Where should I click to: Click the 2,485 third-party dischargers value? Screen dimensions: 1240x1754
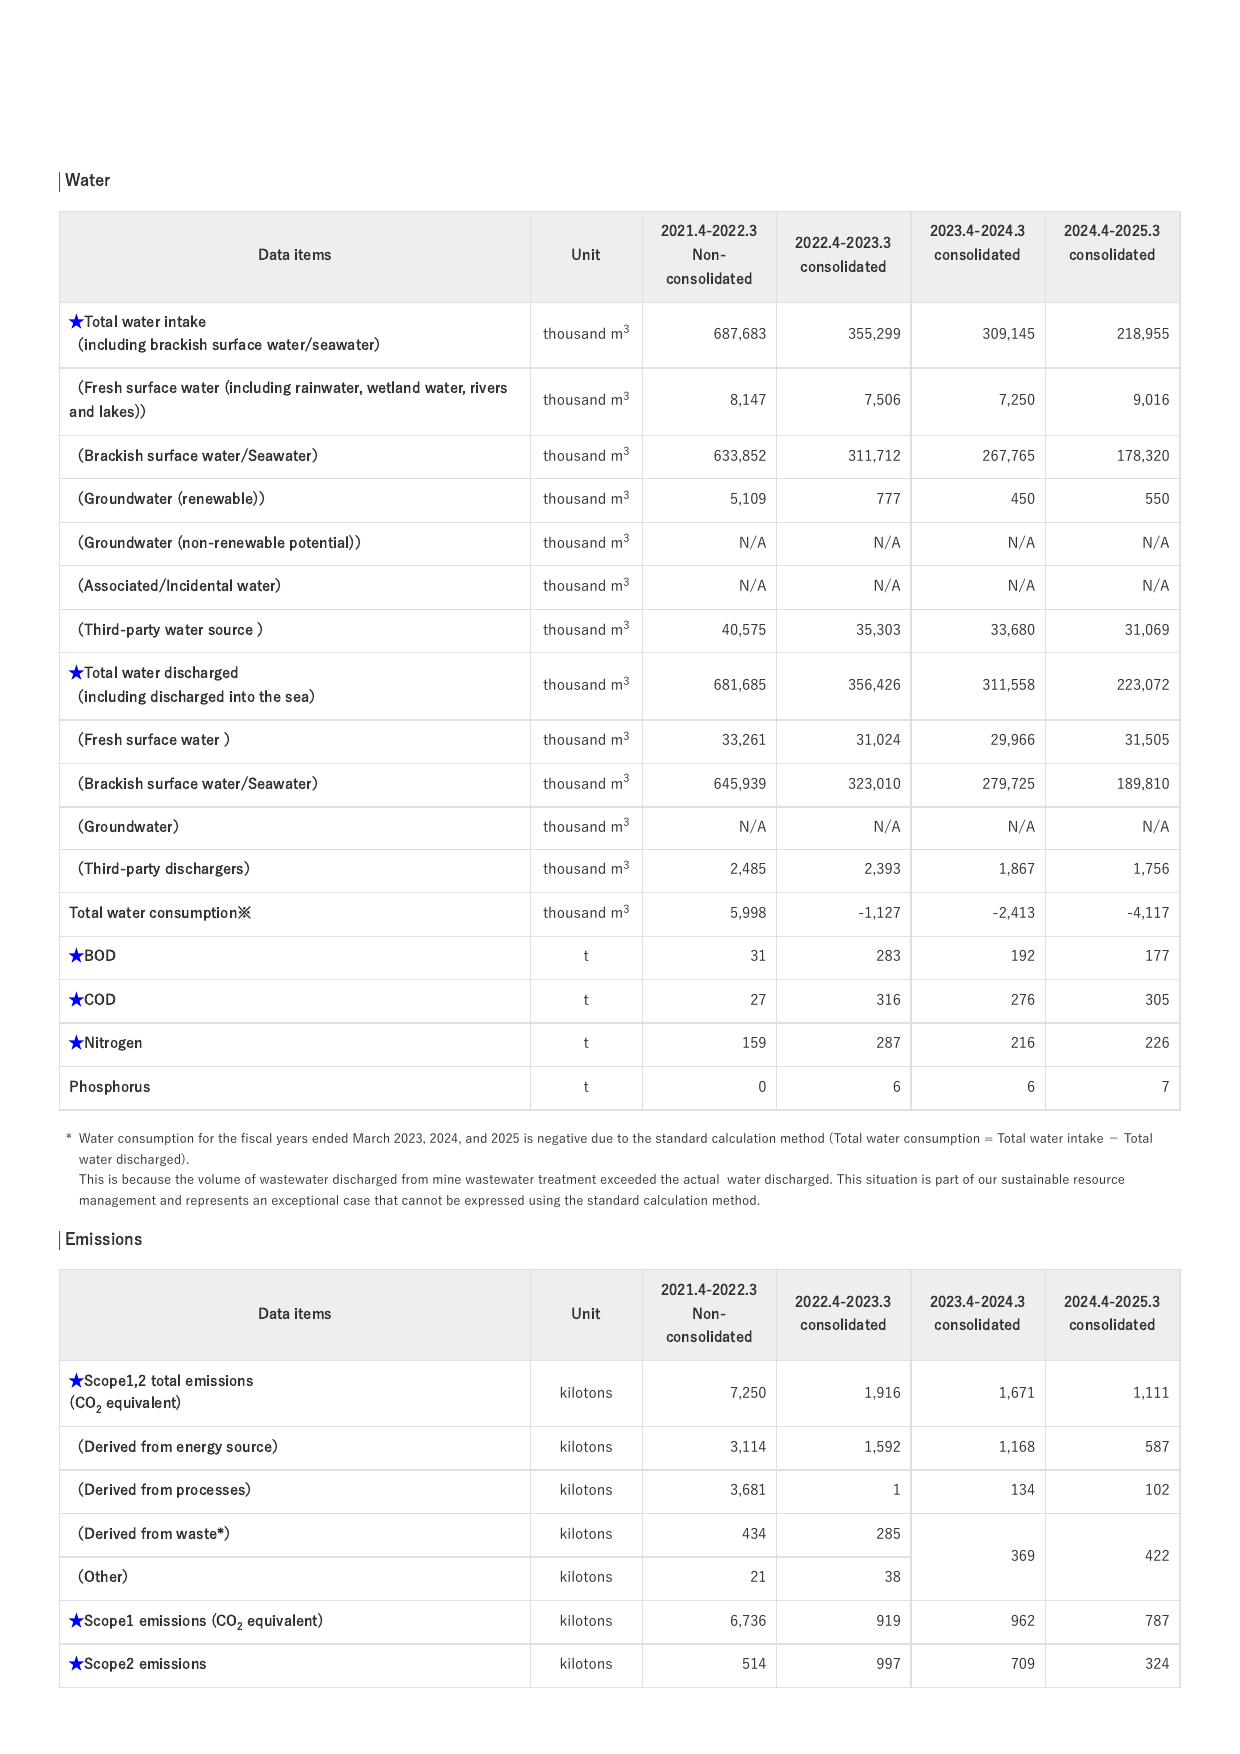748,869
